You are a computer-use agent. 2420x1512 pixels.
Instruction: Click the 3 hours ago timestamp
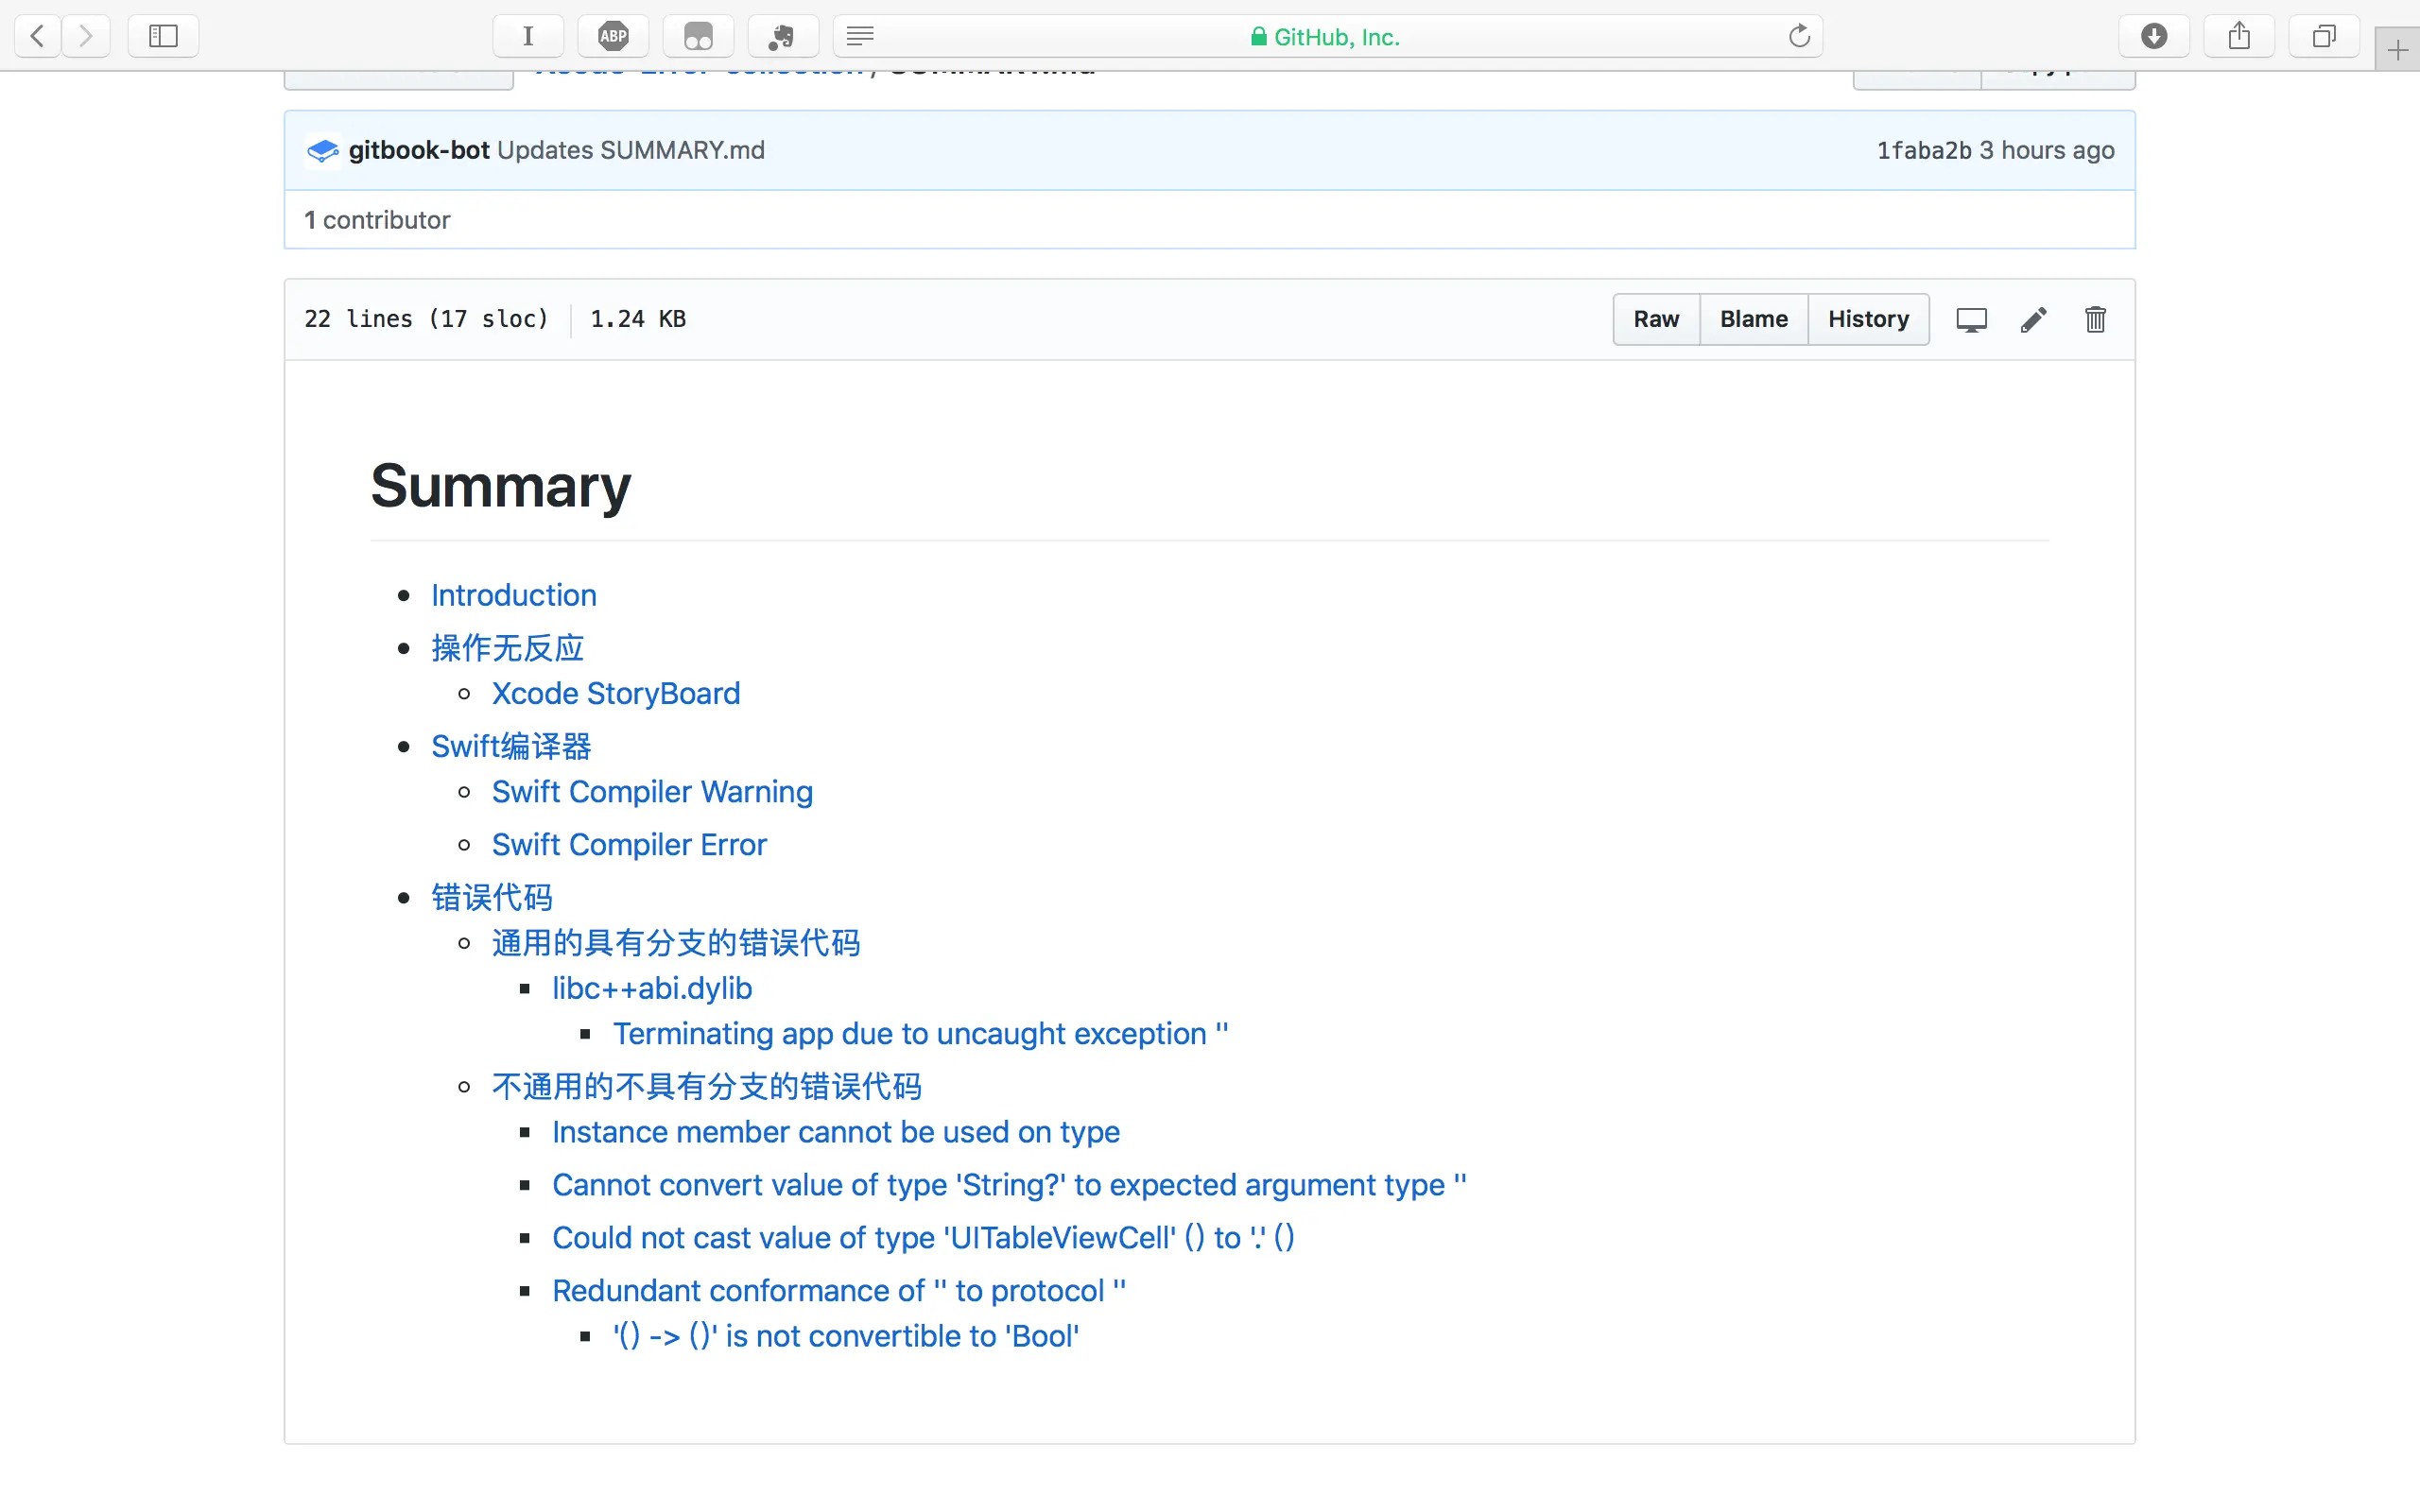pos(2047,150)
